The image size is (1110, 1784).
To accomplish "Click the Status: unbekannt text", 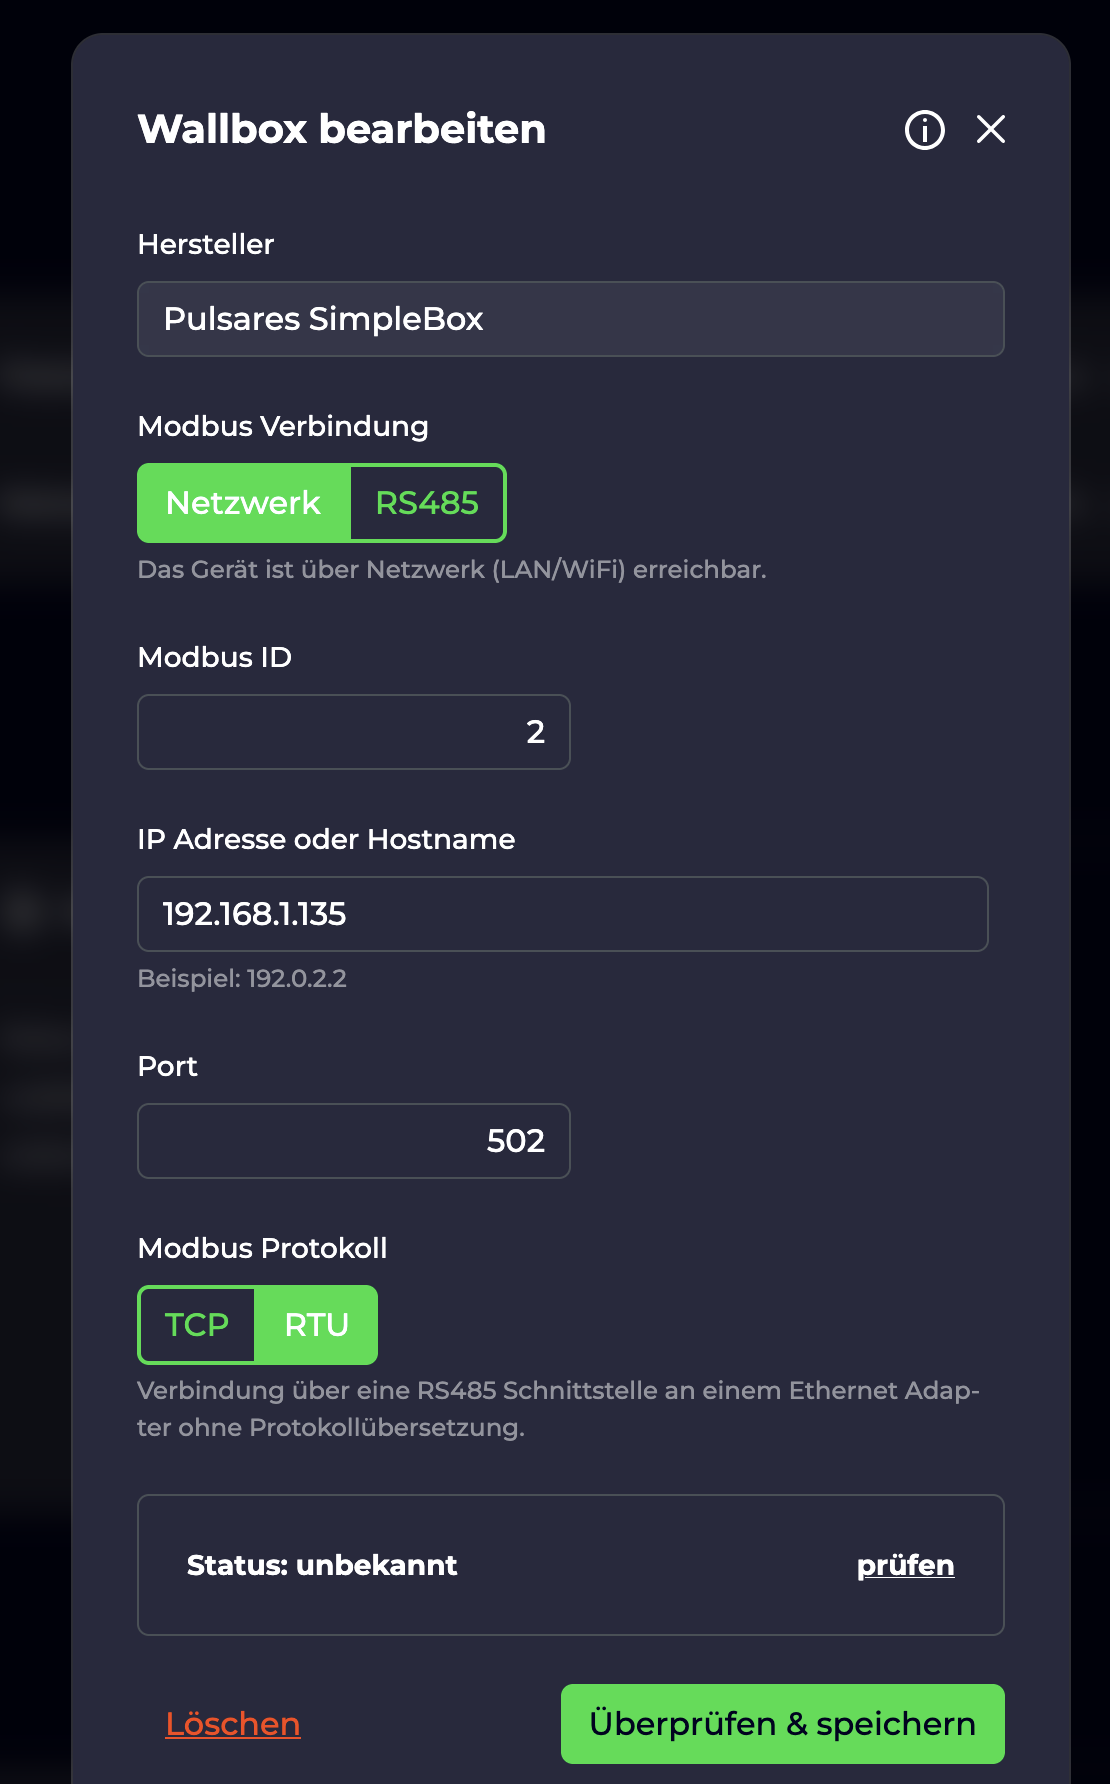I will 322,1565.
